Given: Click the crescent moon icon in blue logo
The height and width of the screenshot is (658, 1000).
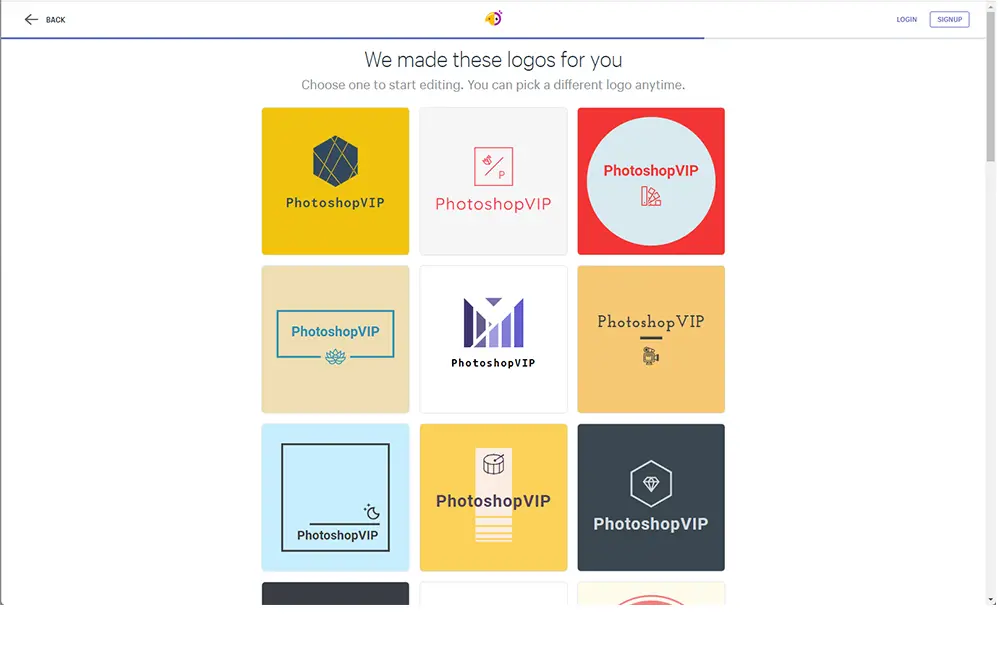Looking at the screenshot, I should click(x=372, y=511).
